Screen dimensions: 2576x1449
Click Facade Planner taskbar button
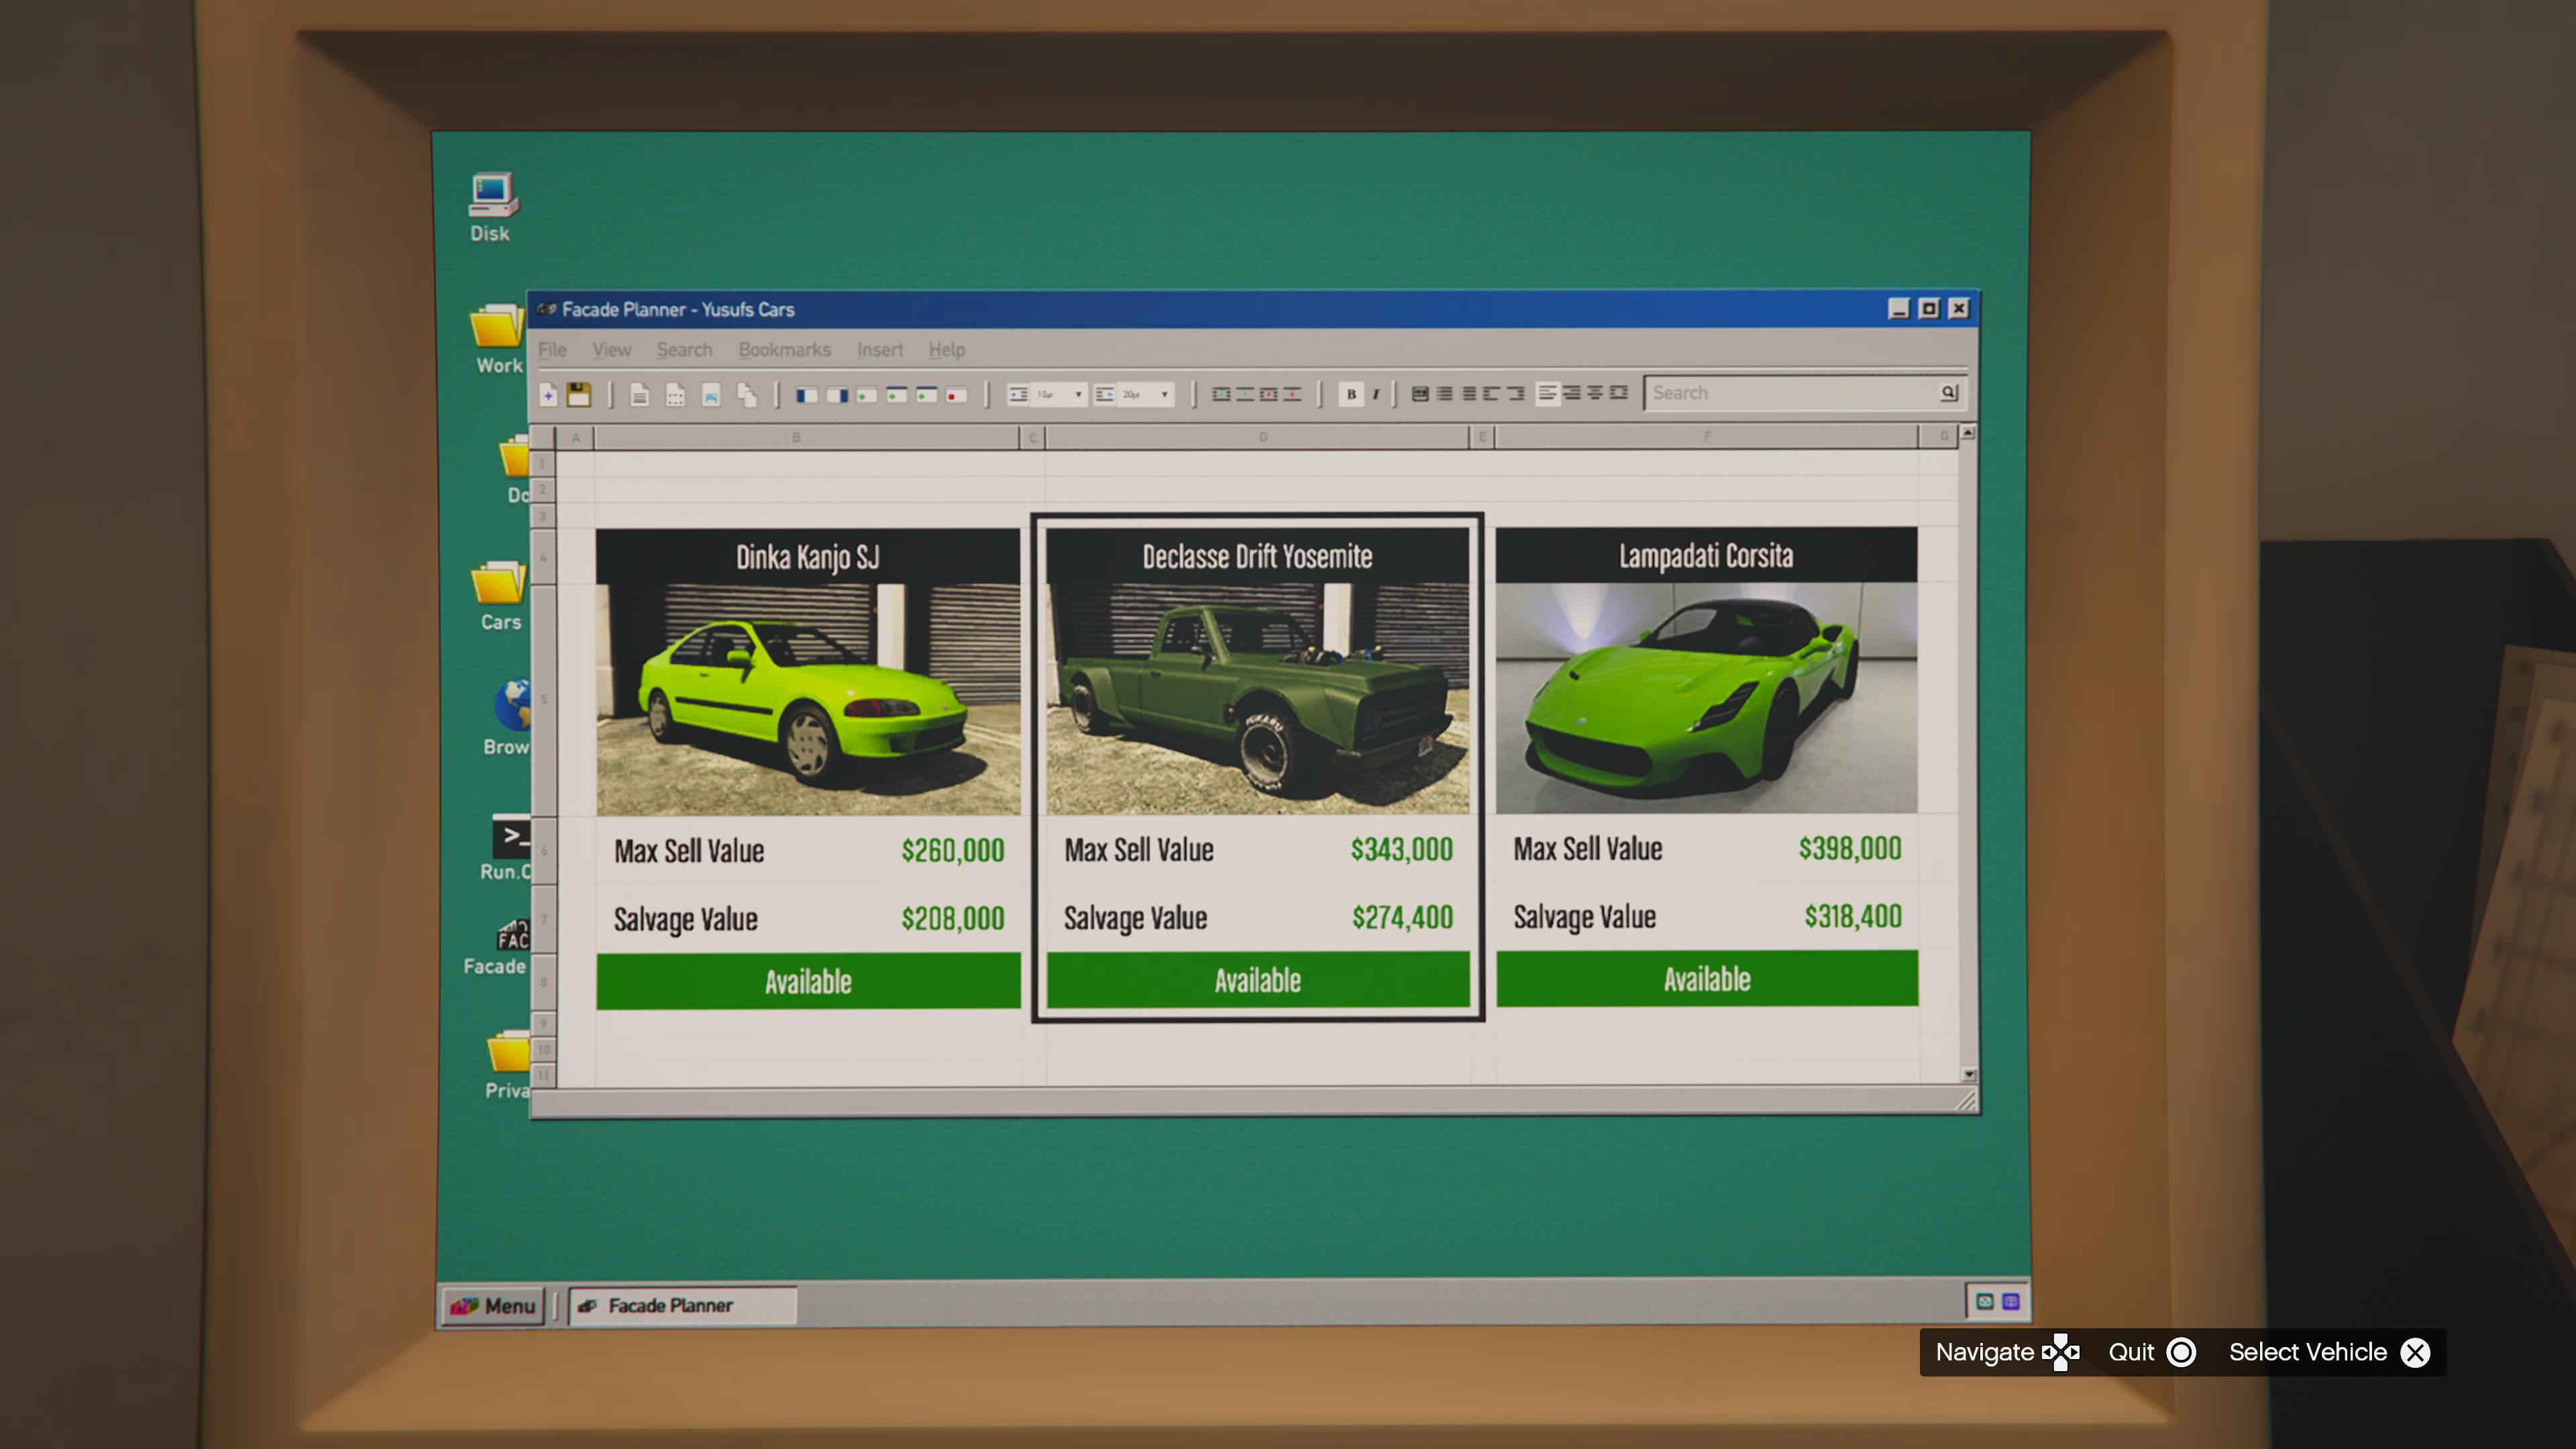pos(682,1305)
